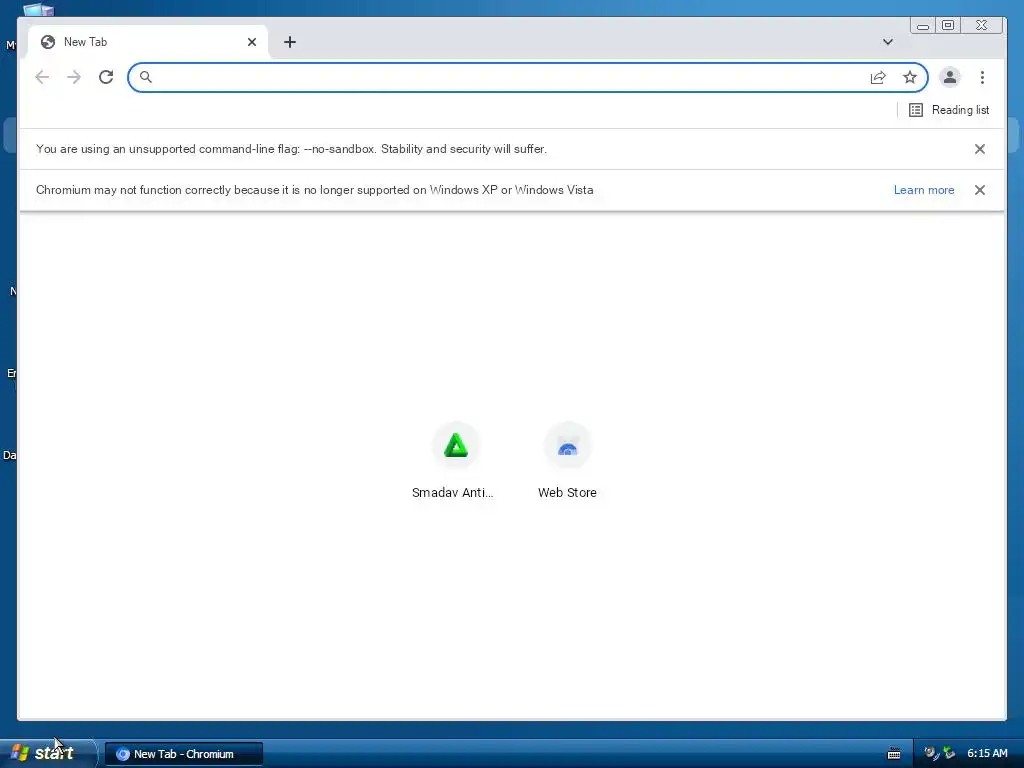Viewport: 1024px width, 768px height.
Task: Open the Learn more link
Action: click(x=923, y=190)
